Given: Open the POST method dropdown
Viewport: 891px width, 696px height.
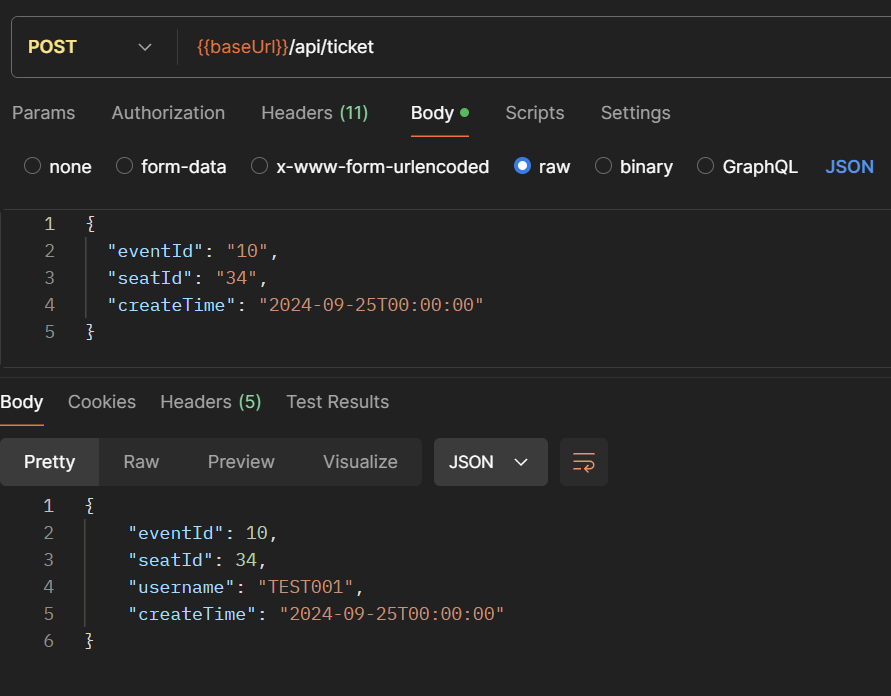Looking at the screenshot, I should click(90, 47).
